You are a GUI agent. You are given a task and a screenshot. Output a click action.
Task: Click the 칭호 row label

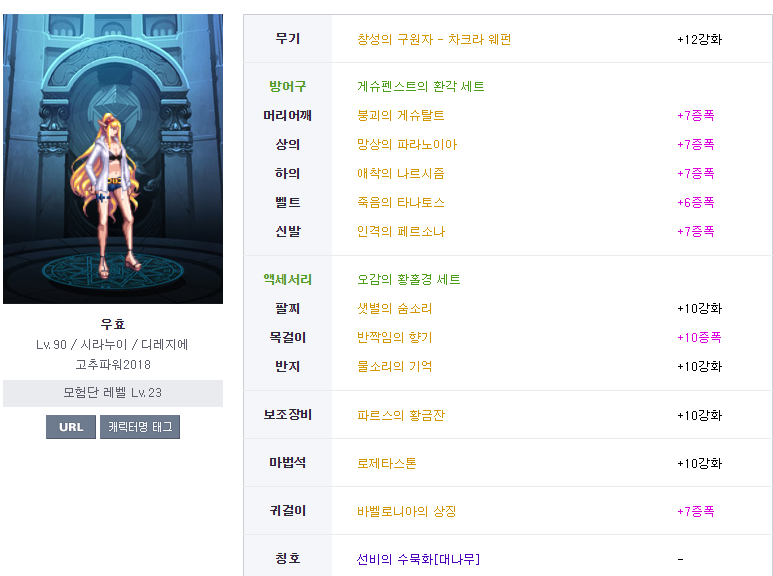coord(287,558)
